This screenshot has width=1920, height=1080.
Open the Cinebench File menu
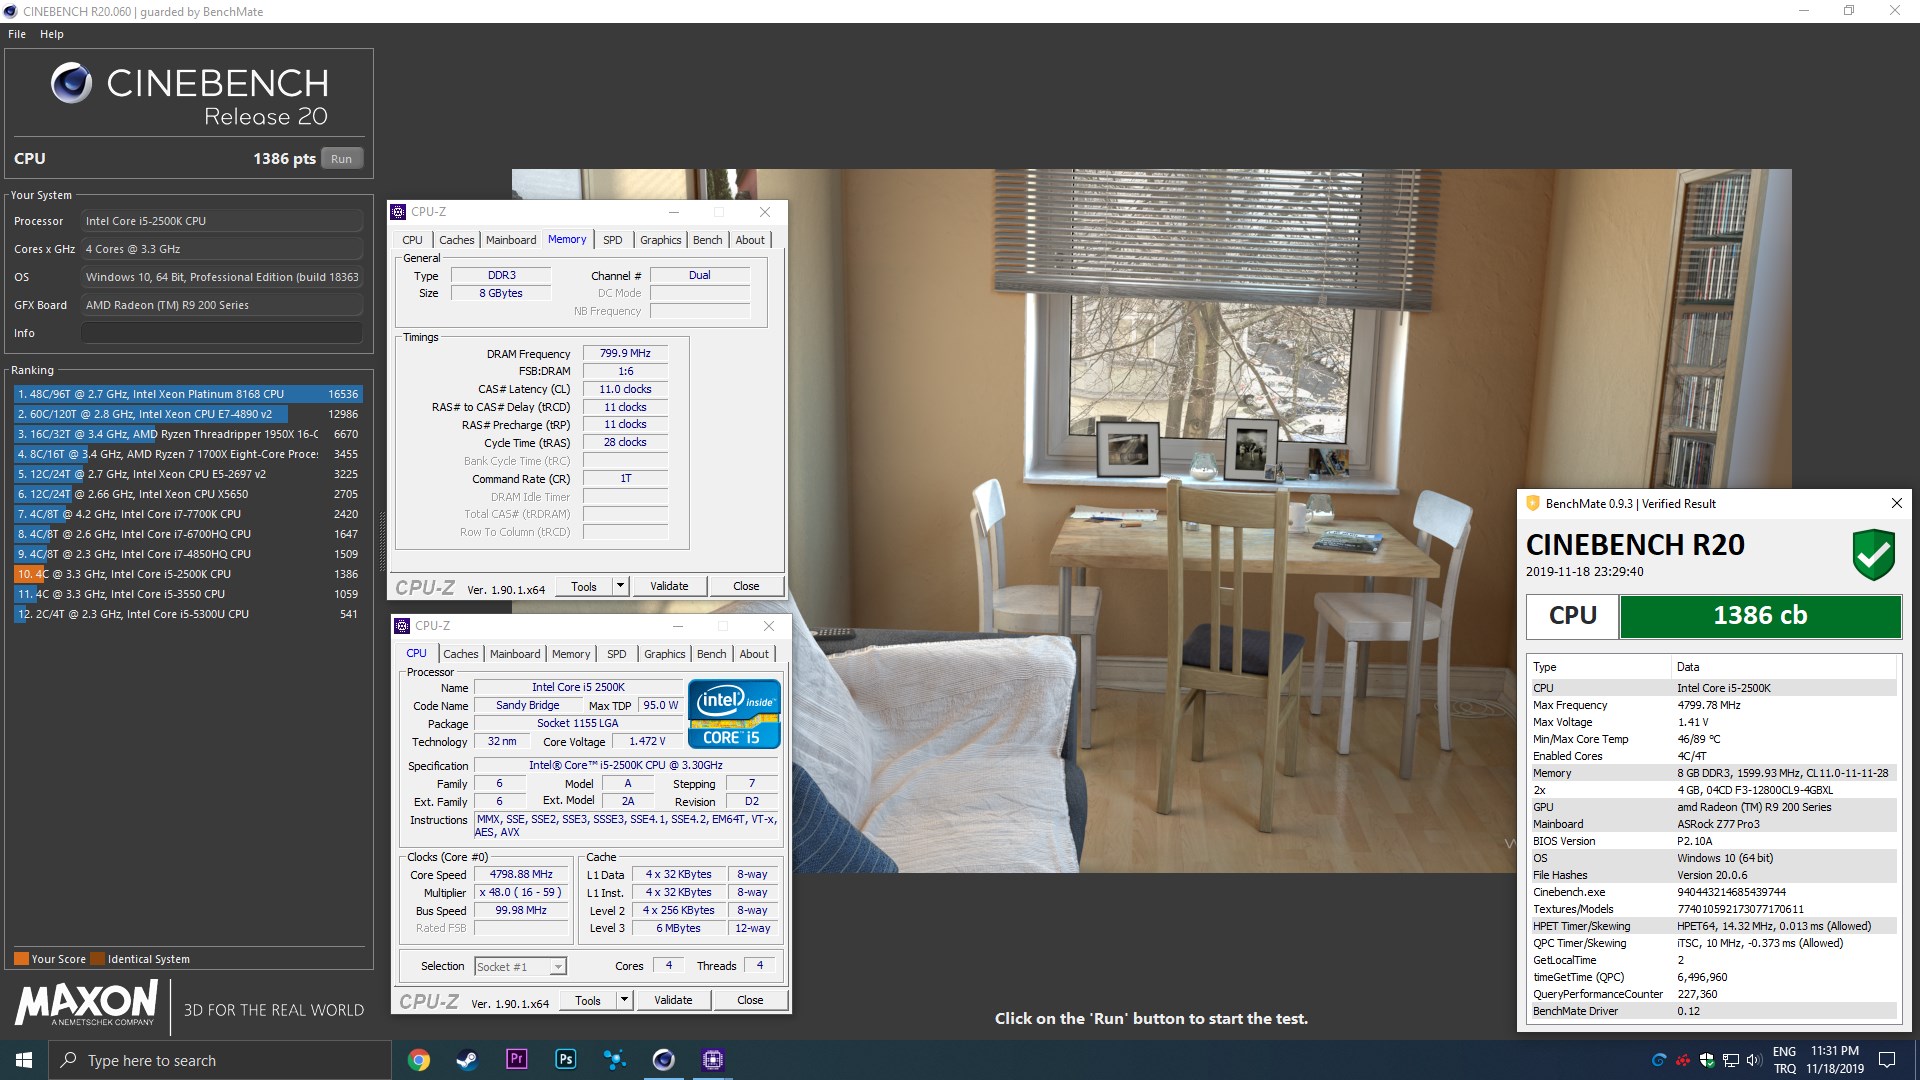[x=17, y=34]
